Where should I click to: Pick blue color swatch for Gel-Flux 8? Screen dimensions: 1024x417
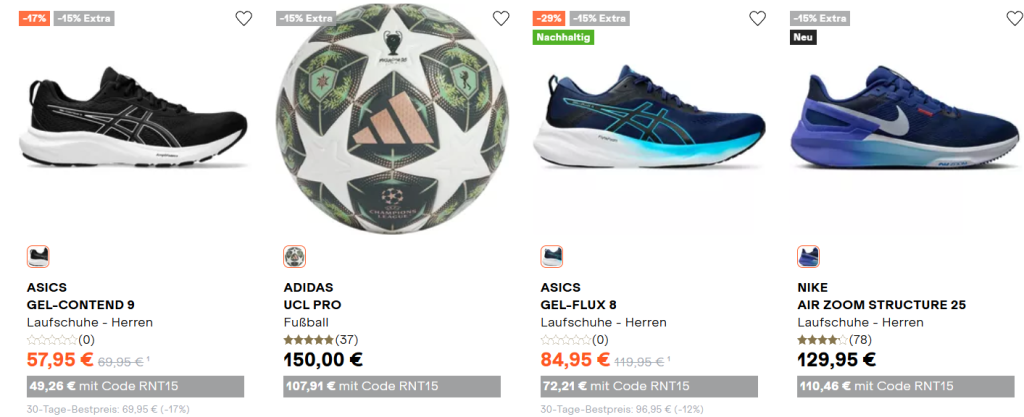coord(552,257)
